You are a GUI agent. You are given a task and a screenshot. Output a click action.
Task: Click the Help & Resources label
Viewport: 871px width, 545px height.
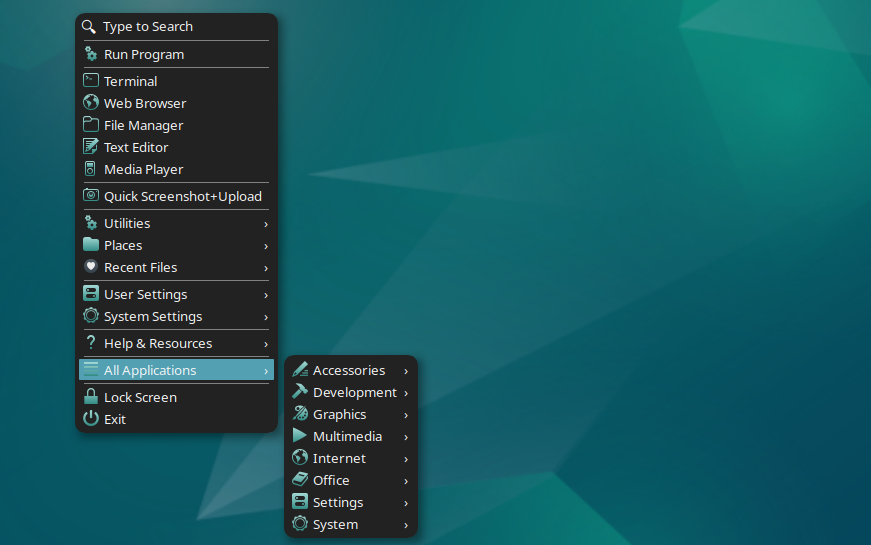tap(158, 343)
